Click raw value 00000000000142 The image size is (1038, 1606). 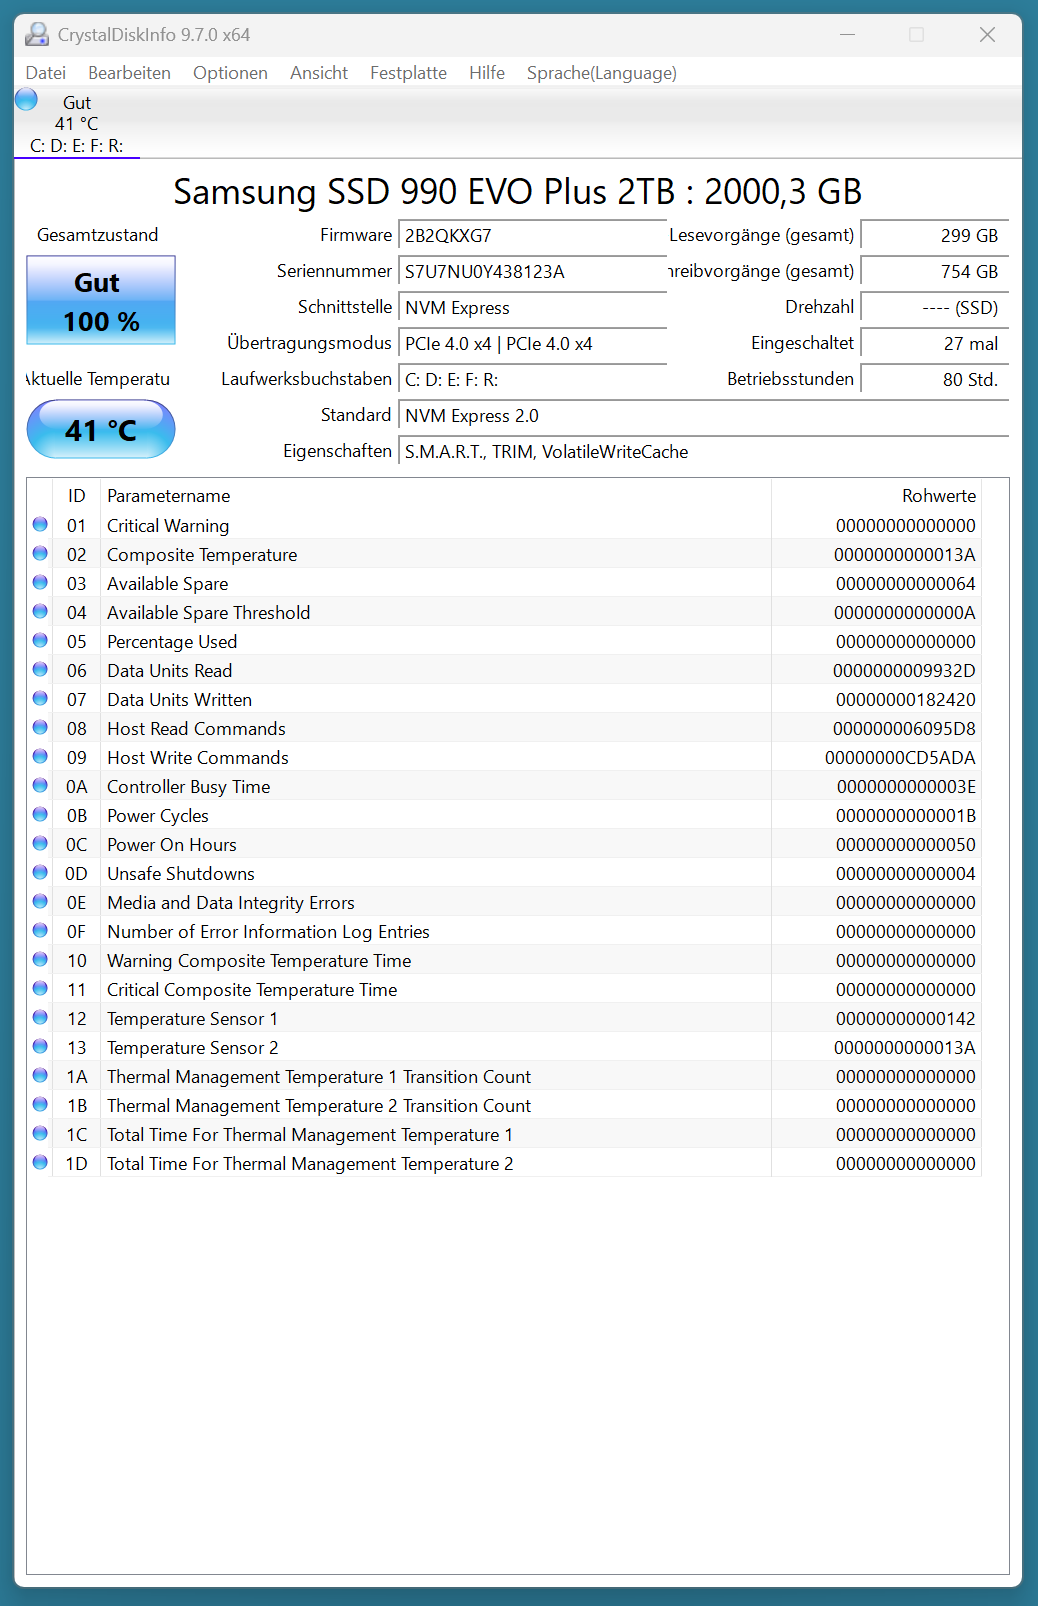pyautogui.click(x=906, y=1019)
